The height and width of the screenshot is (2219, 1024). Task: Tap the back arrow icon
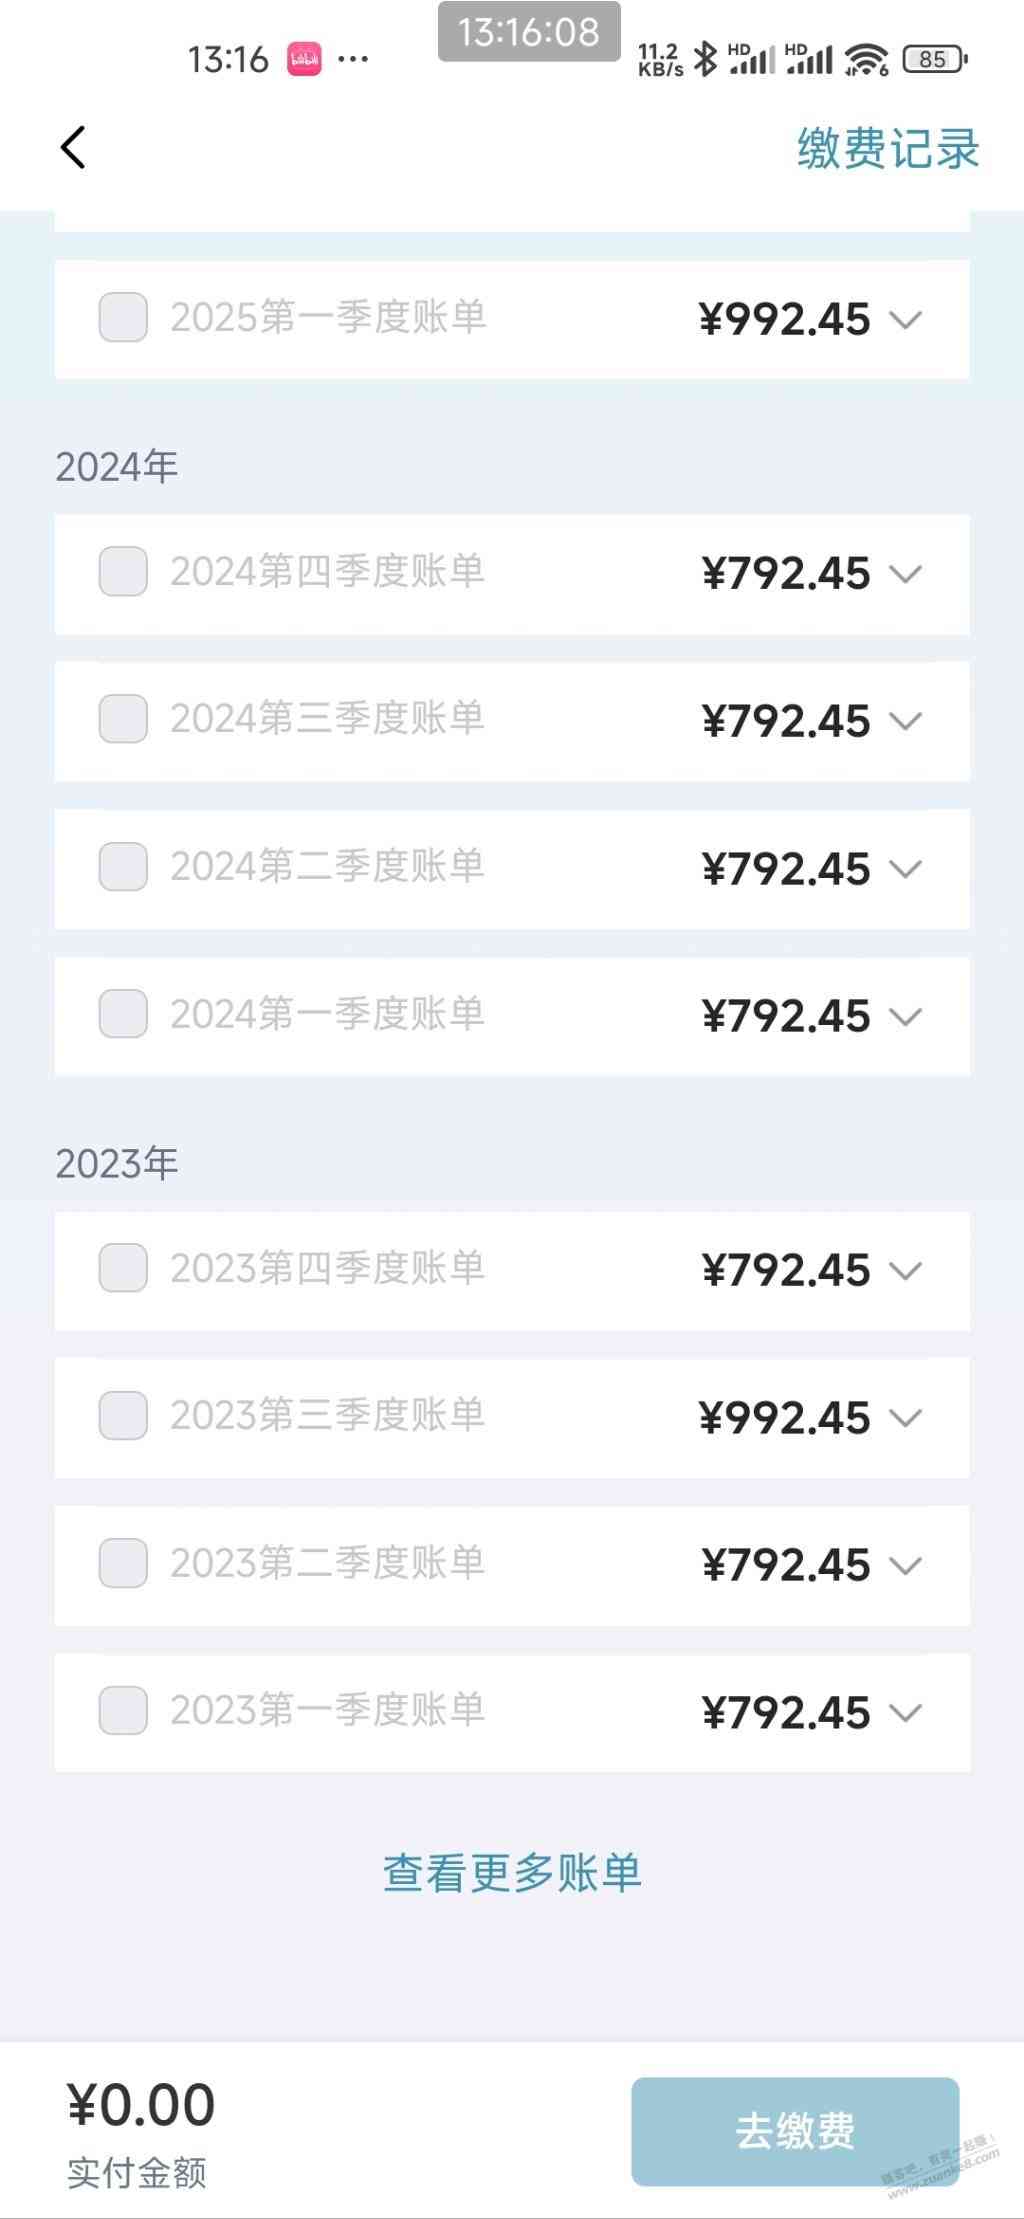tap(73, 147)
